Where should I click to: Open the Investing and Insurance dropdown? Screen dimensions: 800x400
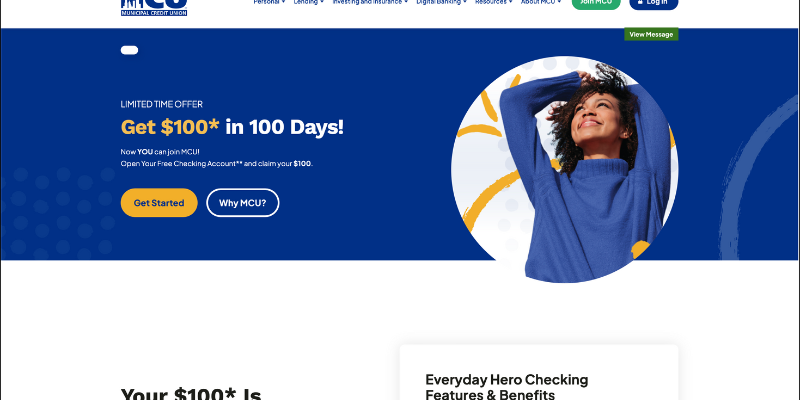(370, 2)
